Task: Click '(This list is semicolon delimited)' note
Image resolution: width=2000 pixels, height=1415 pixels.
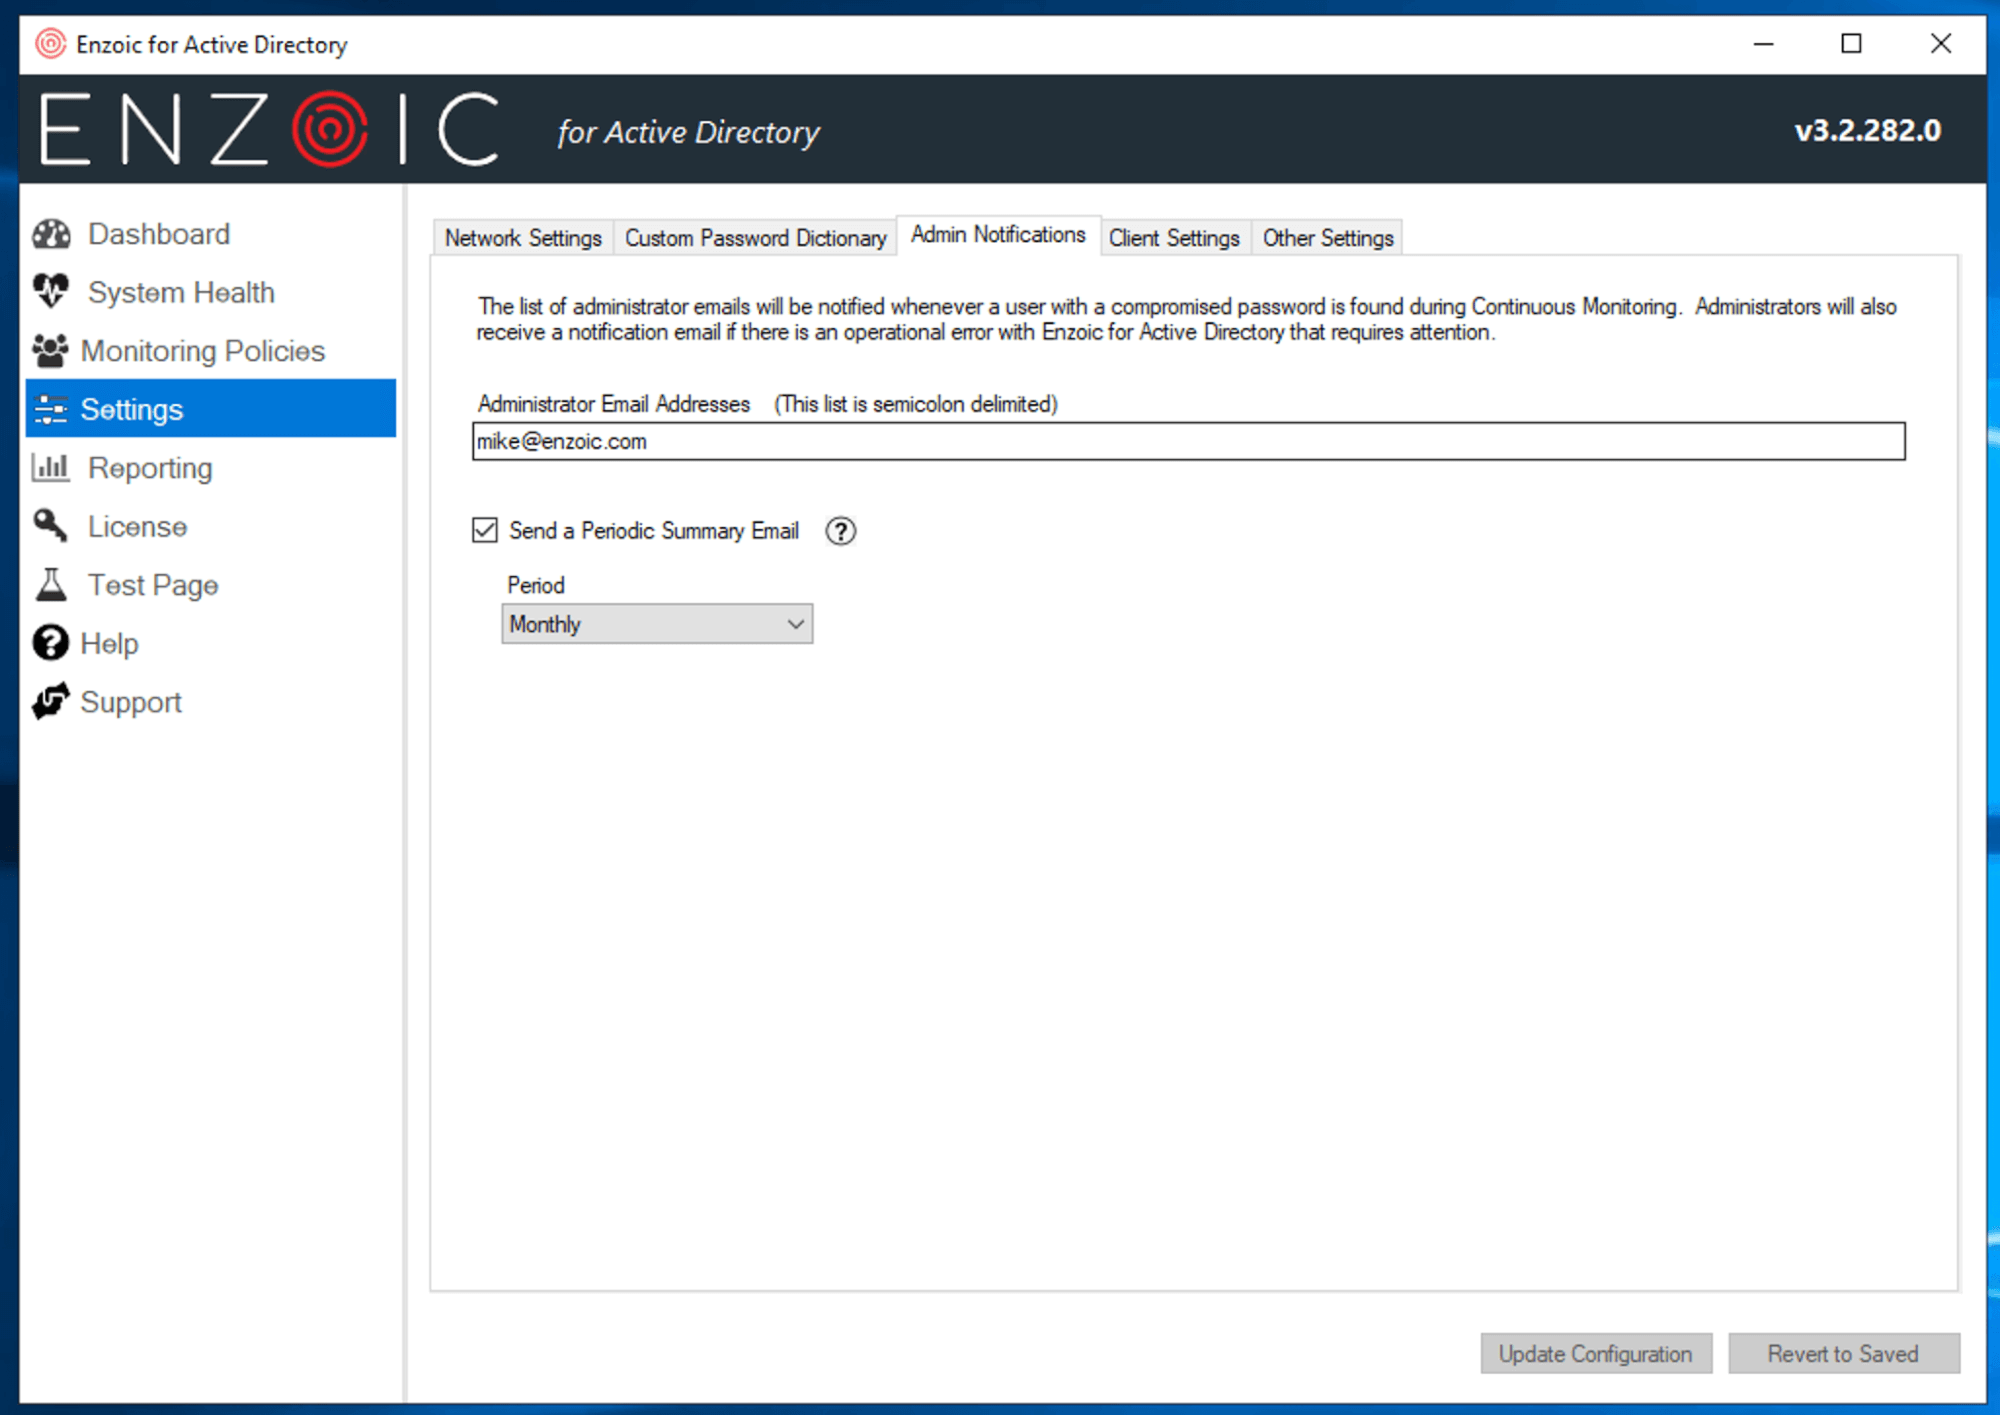Action: click(916, 404)
